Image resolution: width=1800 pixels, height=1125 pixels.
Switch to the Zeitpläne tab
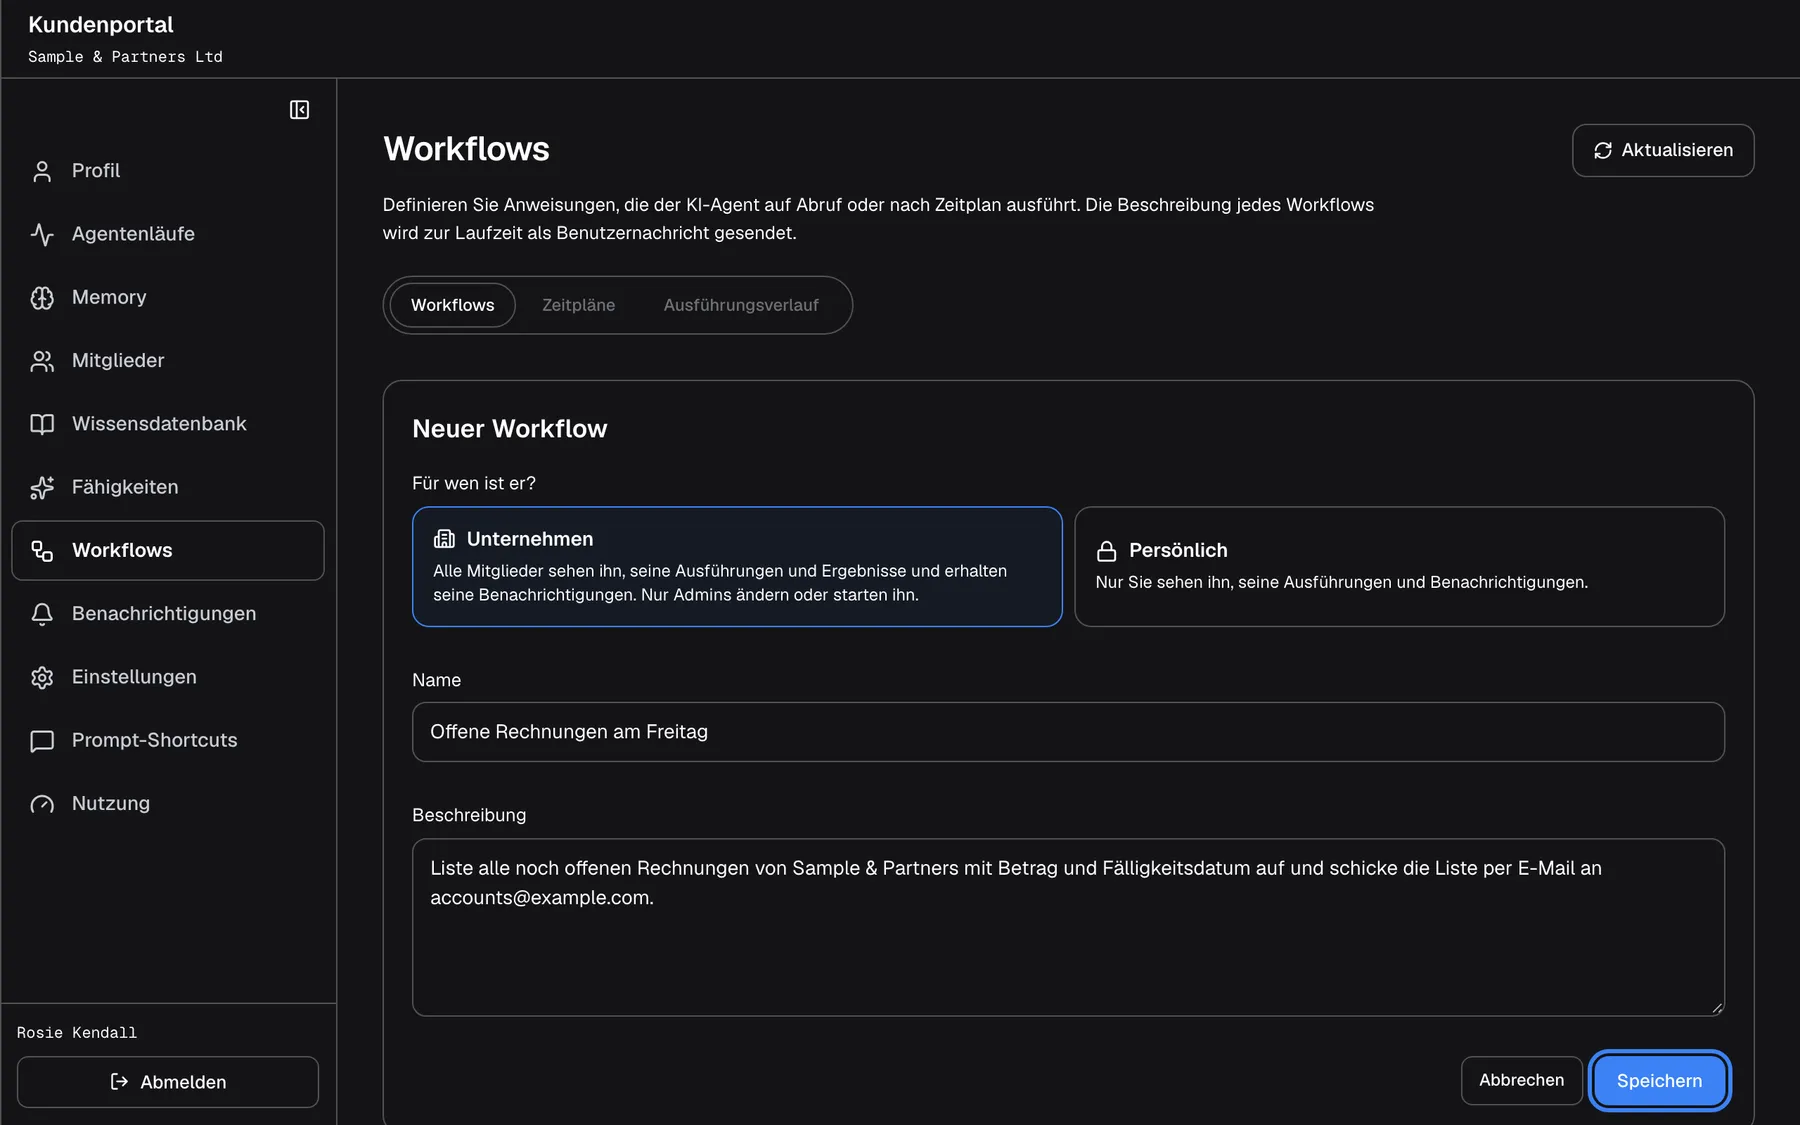pyautogui.click(x=578, y=305)
